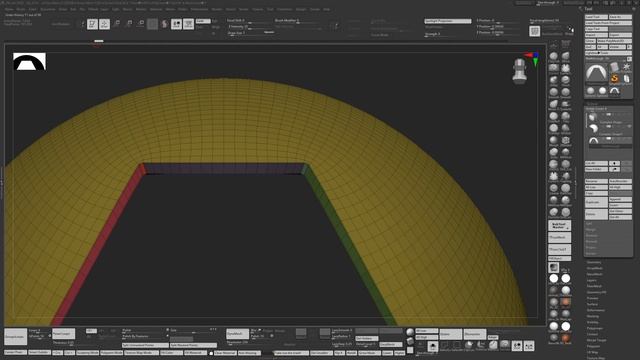Open the Alpha menu
Screen dimensions: 640x360
point(9,9)
